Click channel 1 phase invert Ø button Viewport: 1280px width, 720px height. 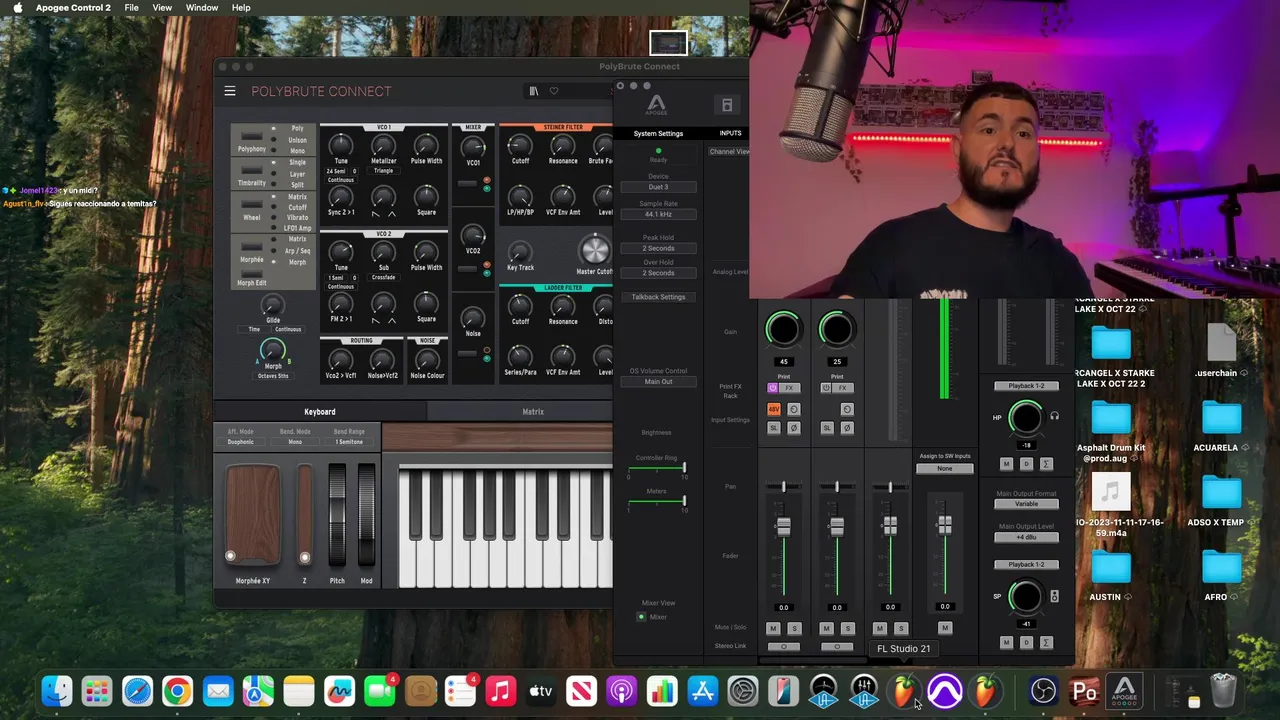(794, 428)
